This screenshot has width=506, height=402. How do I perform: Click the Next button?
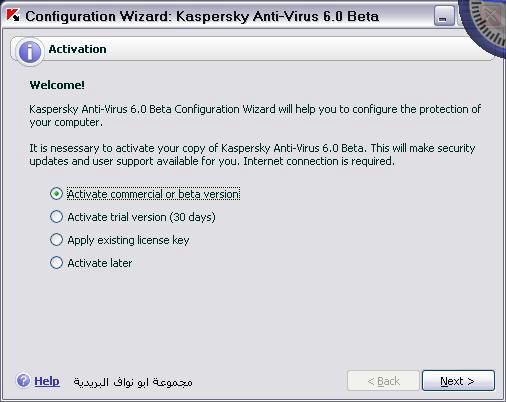pos(458,381)
